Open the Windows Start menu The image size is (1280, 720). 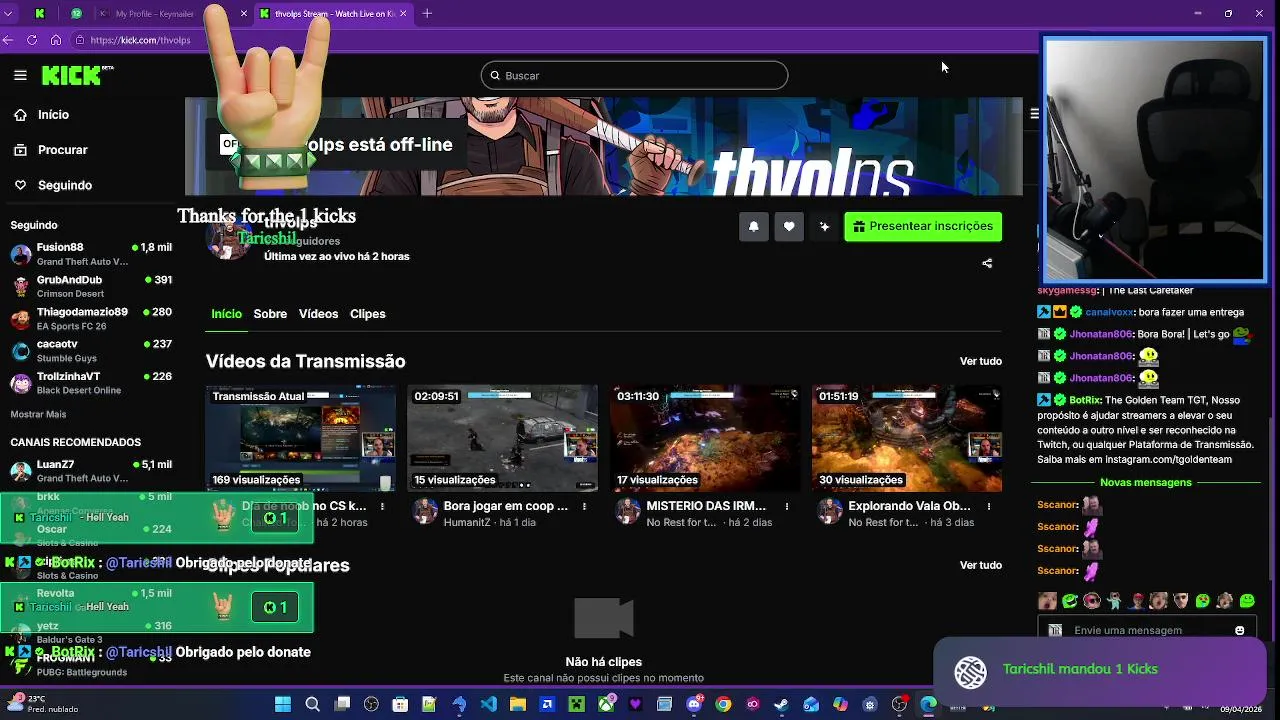click(x=283, y=704)
